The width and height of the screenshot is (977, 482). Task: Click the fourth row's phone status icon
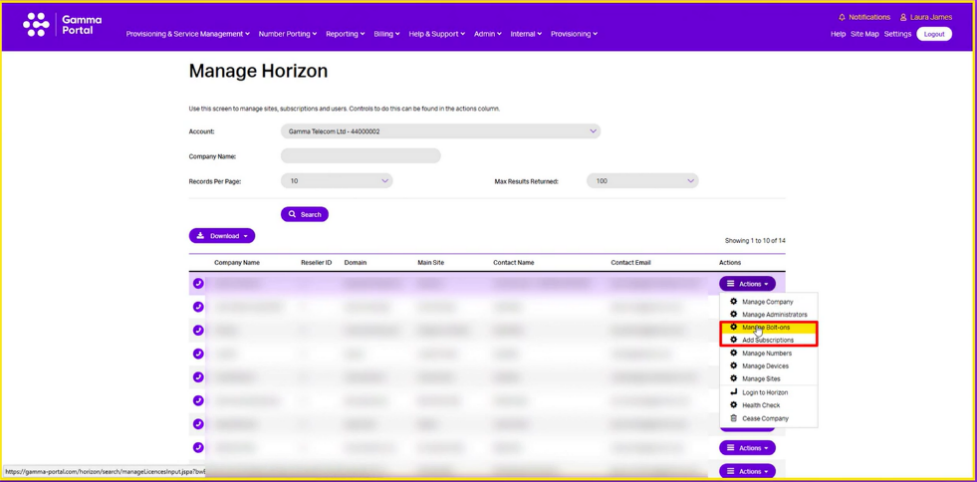point(198,354)
